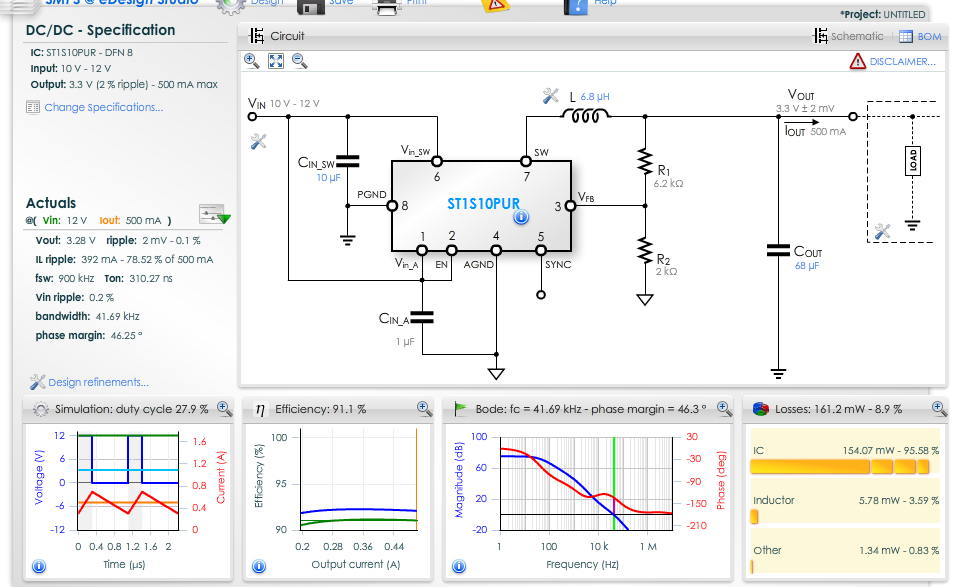Enlarge the Efficiency chart with its magnifier
Image resolution: width=955 pixels, height=587 pixels.
point(424,408)
